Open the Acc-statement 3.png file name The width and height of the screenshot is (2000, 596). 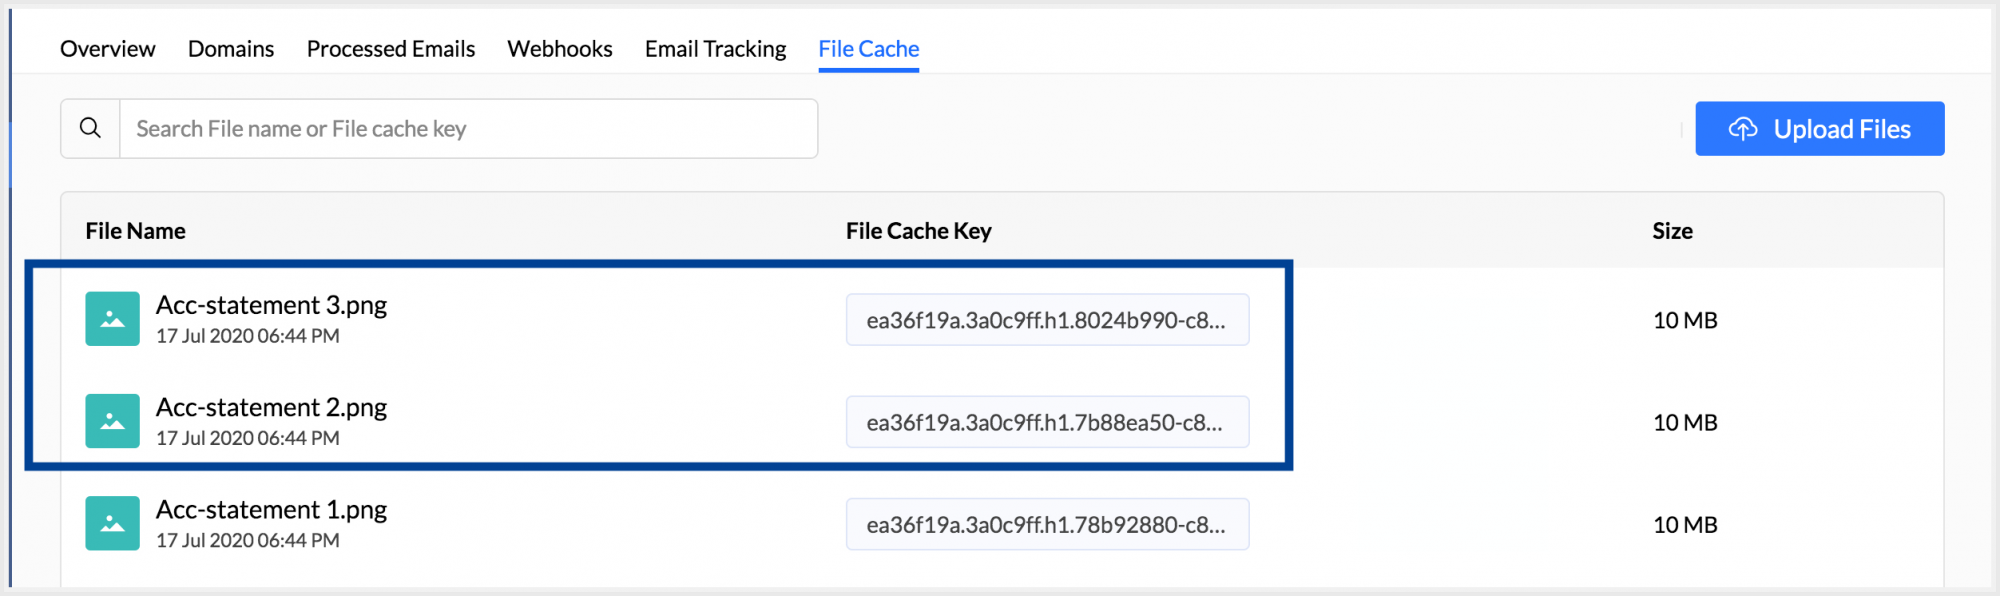pyautogui.click(x=271, y=305)
